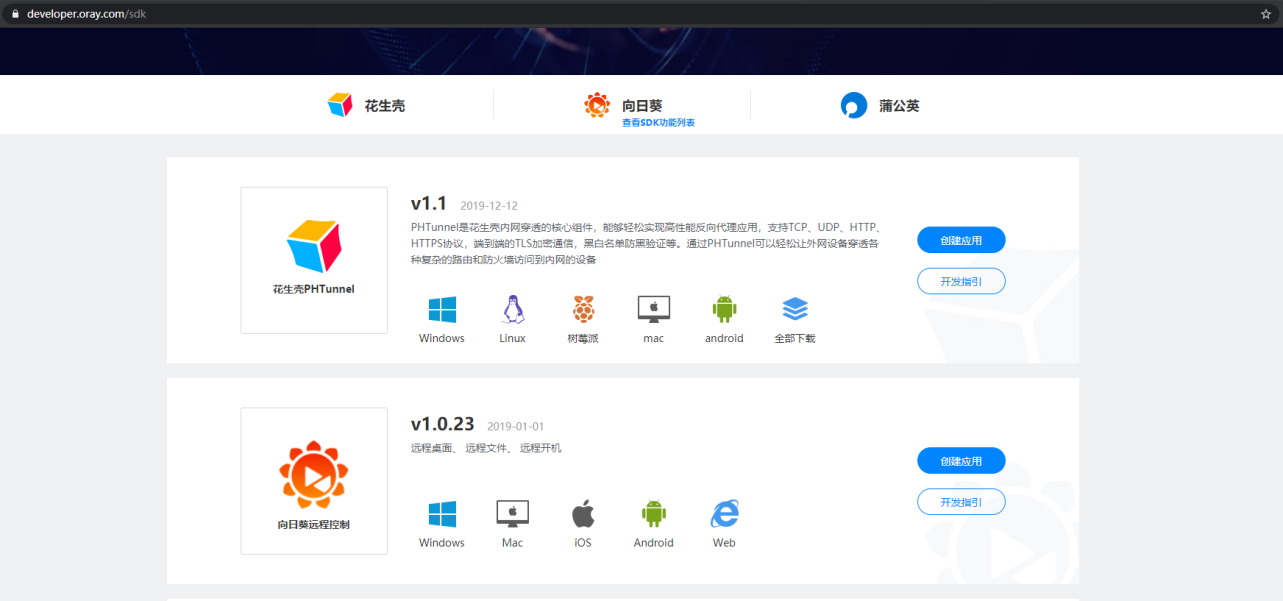This screenshot has width=1283, height=601.
Task: Open 全部下载 all downloads icon
Action: coord(795,310)
